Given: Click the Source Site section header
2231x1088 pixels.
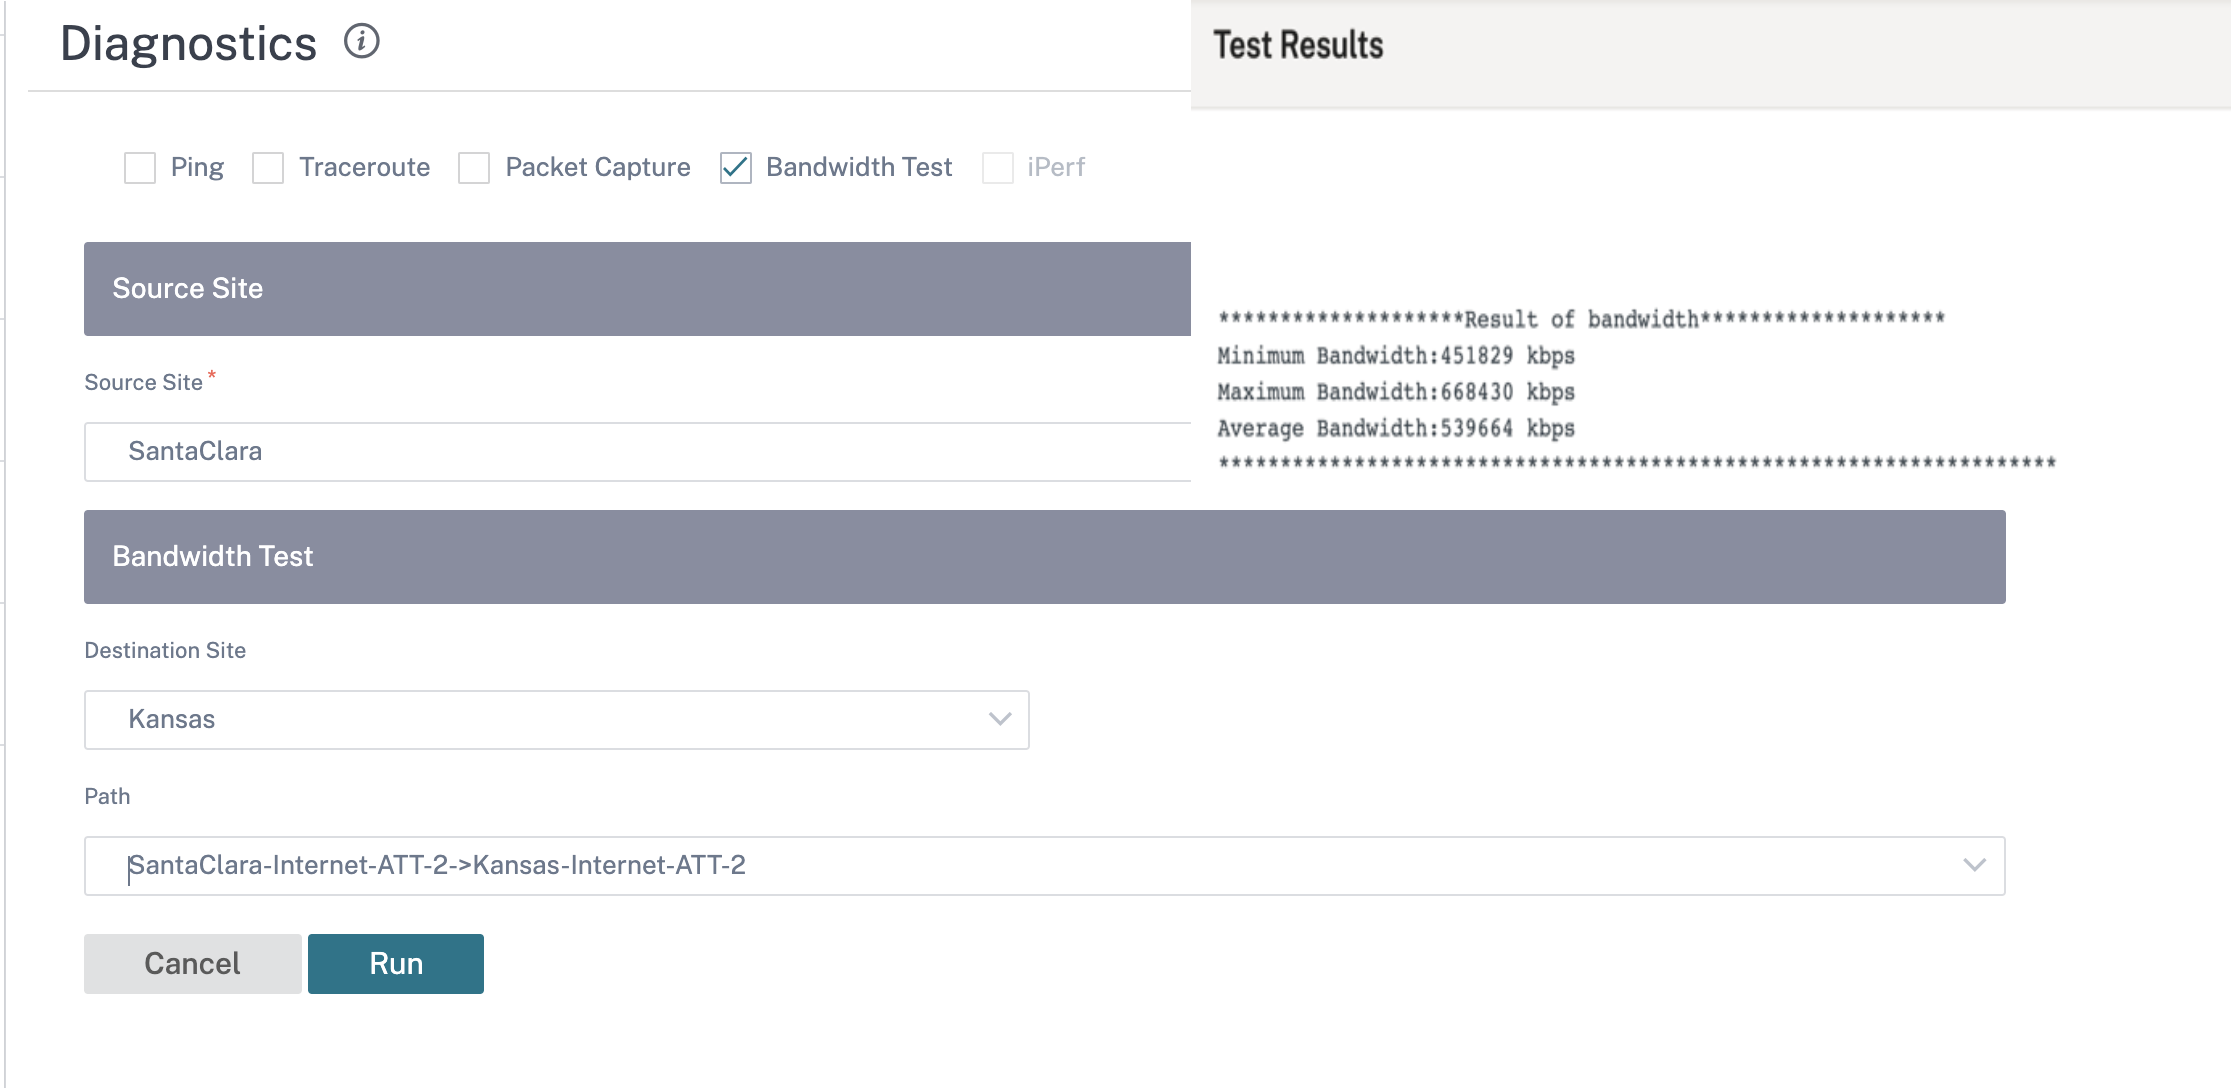Looking at the screenshot, I should (637, 289).
